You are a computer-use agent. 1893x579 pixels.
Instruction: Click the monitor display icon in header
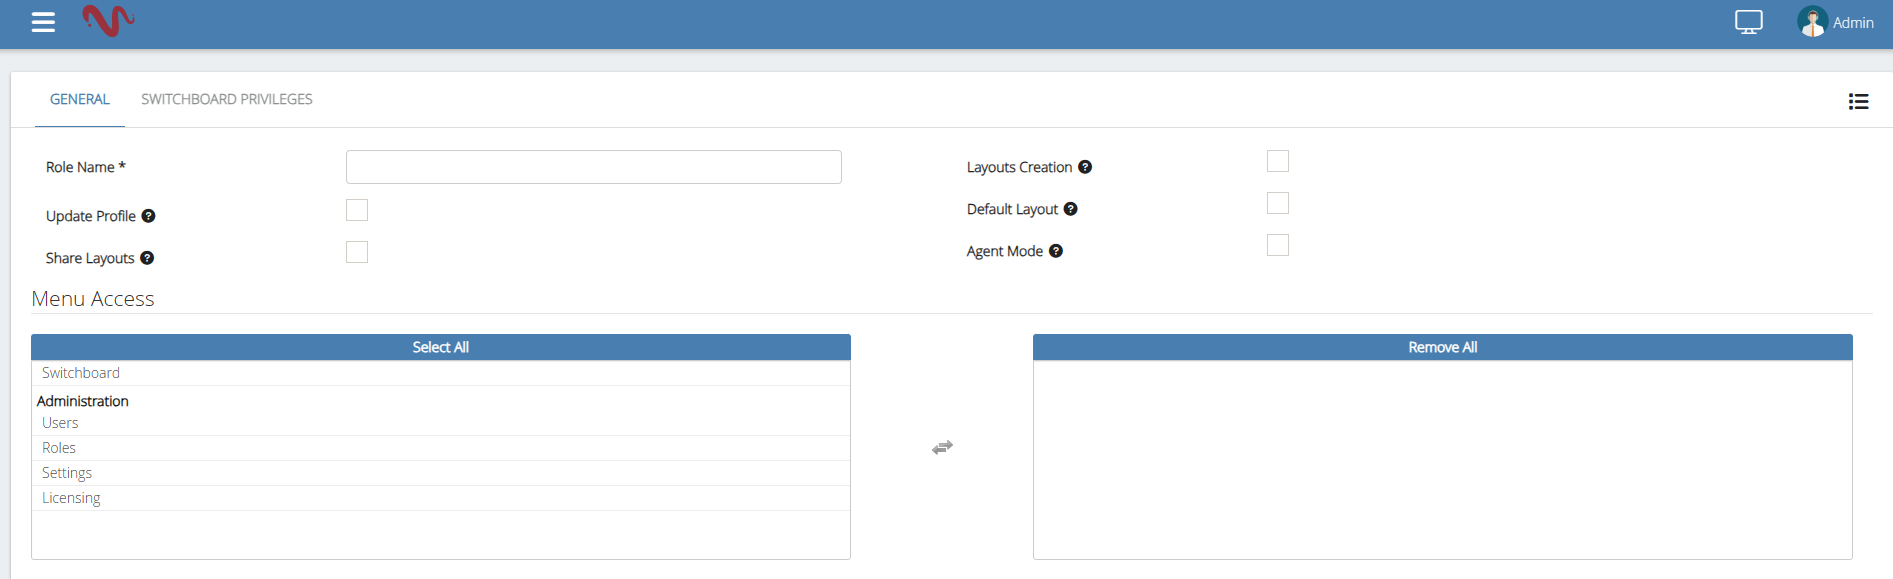click(1748, 22)
